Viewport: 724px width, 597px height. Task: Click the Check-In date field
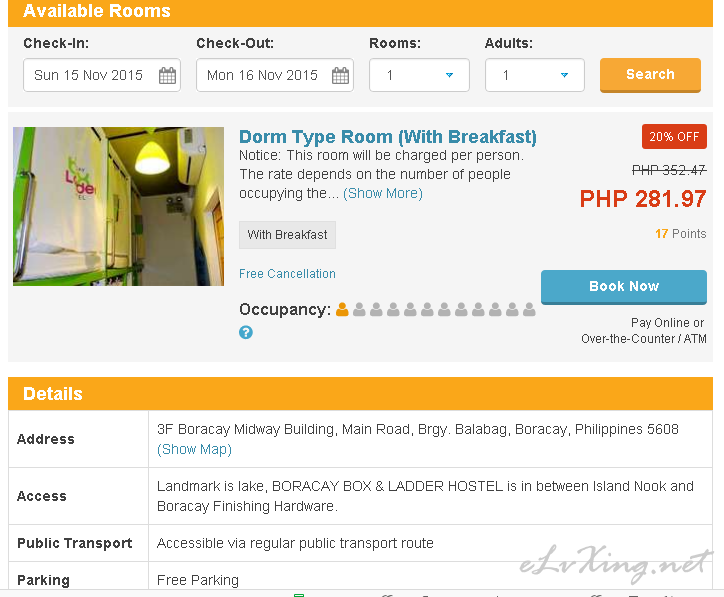[102, 75]
